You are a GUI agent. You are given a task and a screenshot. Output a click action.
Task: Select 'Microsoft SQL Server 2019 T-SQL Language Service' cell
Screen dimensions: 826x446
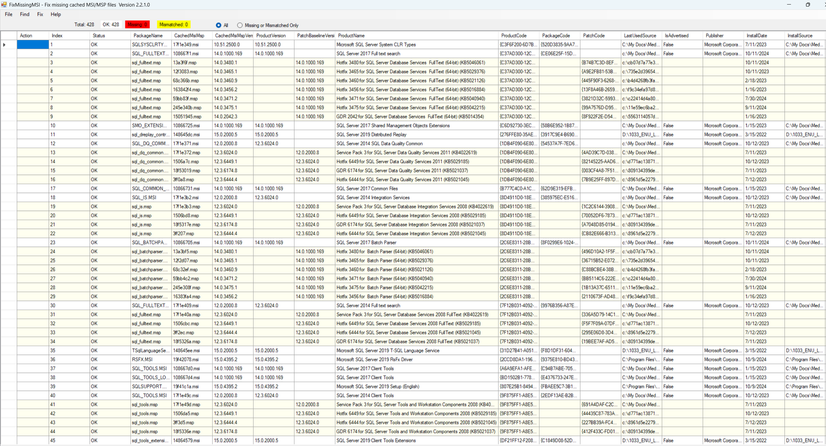(x=417, y=351)
